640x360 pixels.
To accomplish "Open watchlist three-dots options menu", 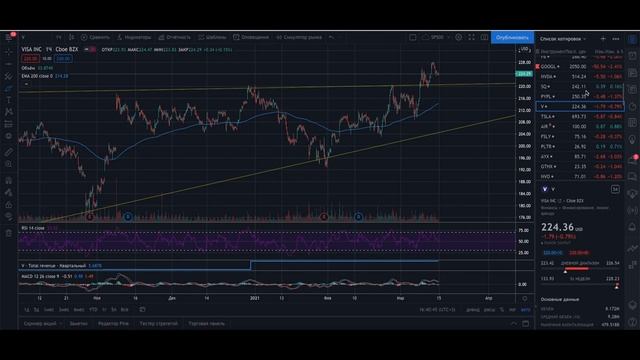I will pyautogui.click(x=616, y=39).
